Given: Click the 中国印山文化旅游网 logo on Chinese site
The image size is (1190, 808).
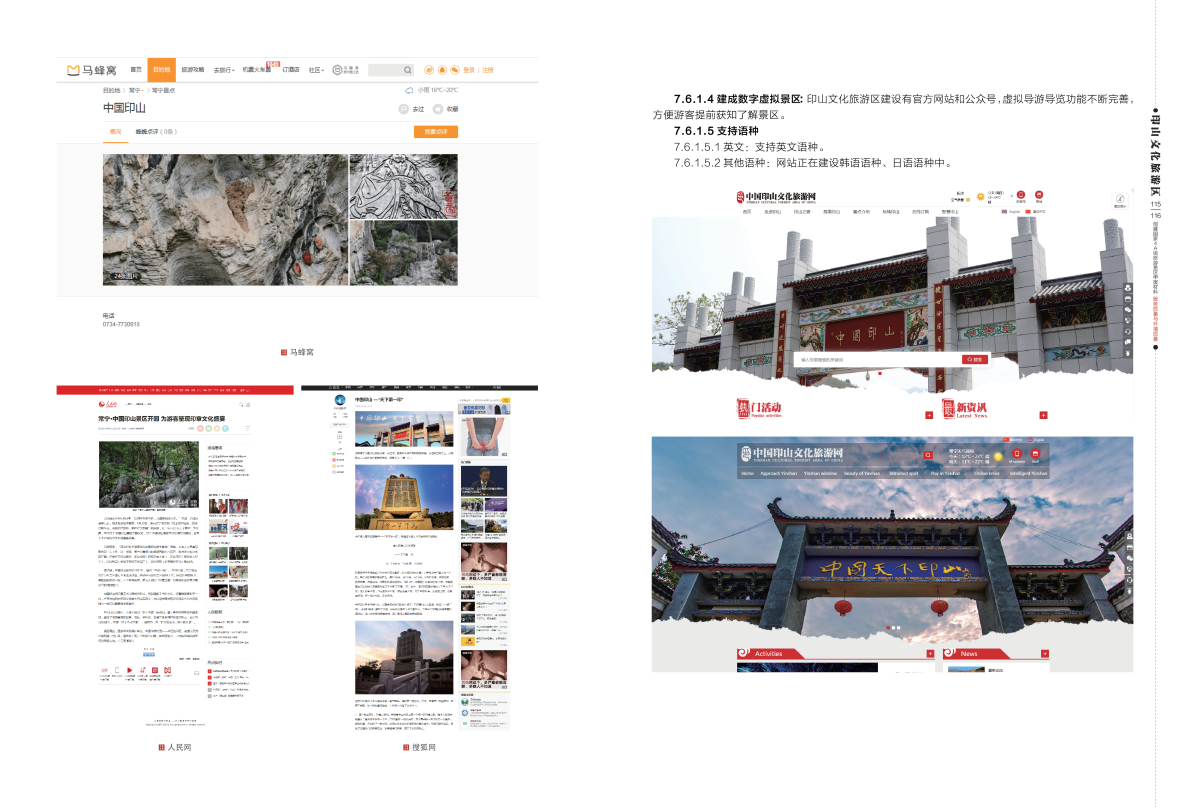Looking at the screenshot, I should [776, 197].
